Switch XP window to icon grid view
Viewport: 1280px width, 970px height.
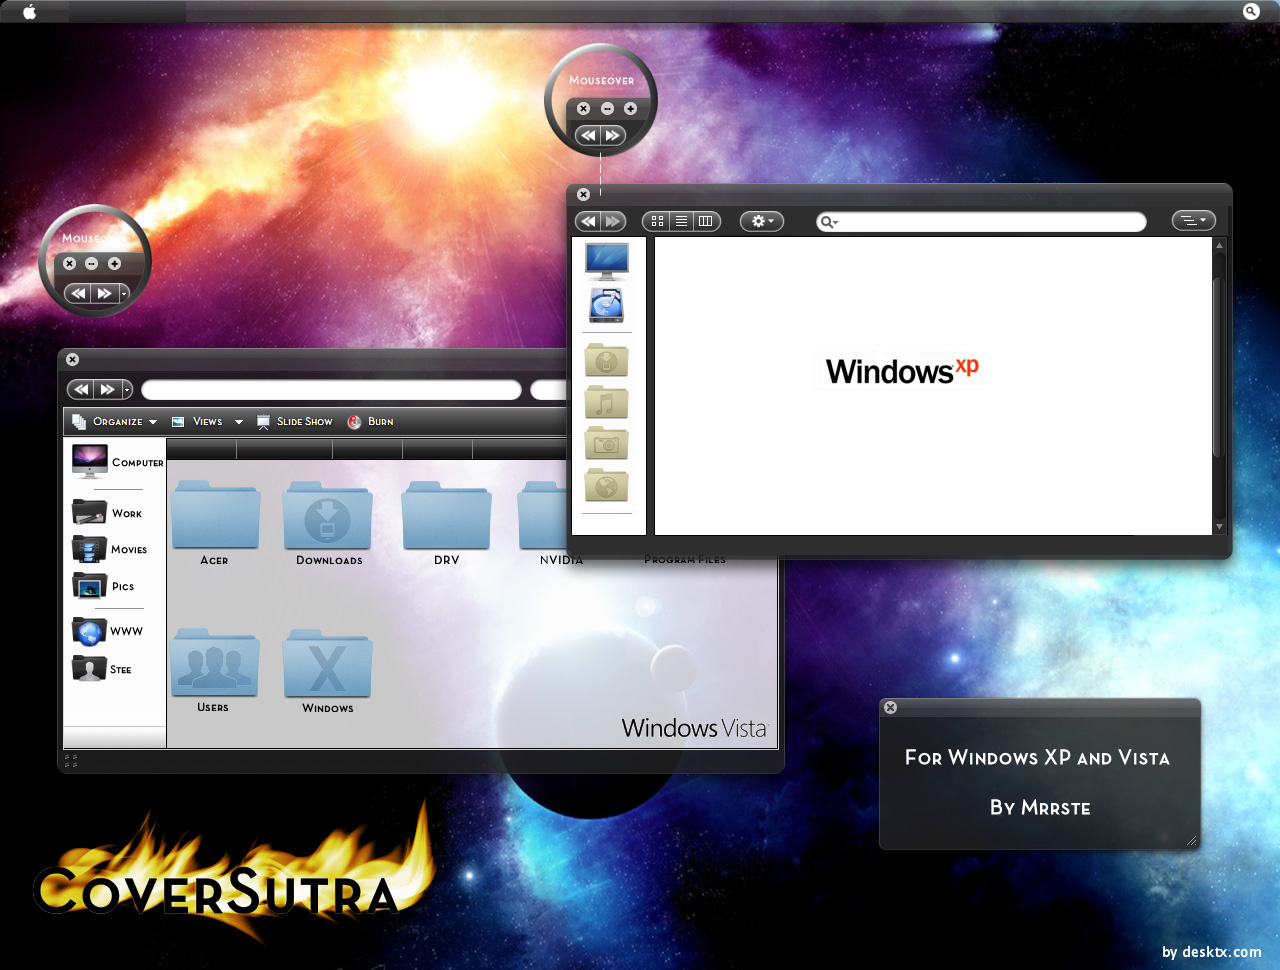pos(657,221)
